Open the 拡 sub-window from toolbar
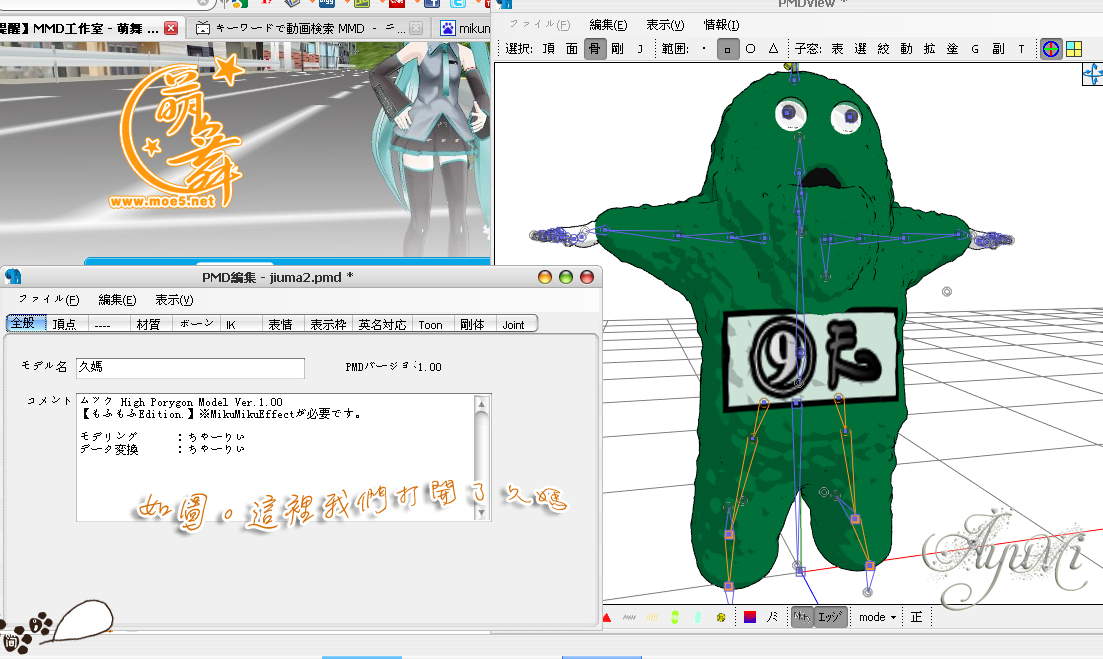Image resolution: width=1103 pixels, height=659 pixels. pyautogui.click(x=929, y=49)
